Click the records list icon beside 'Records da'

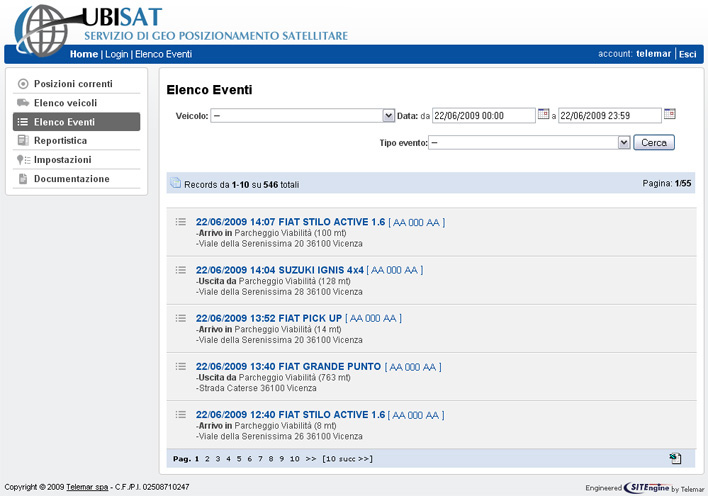coord(175,183)
